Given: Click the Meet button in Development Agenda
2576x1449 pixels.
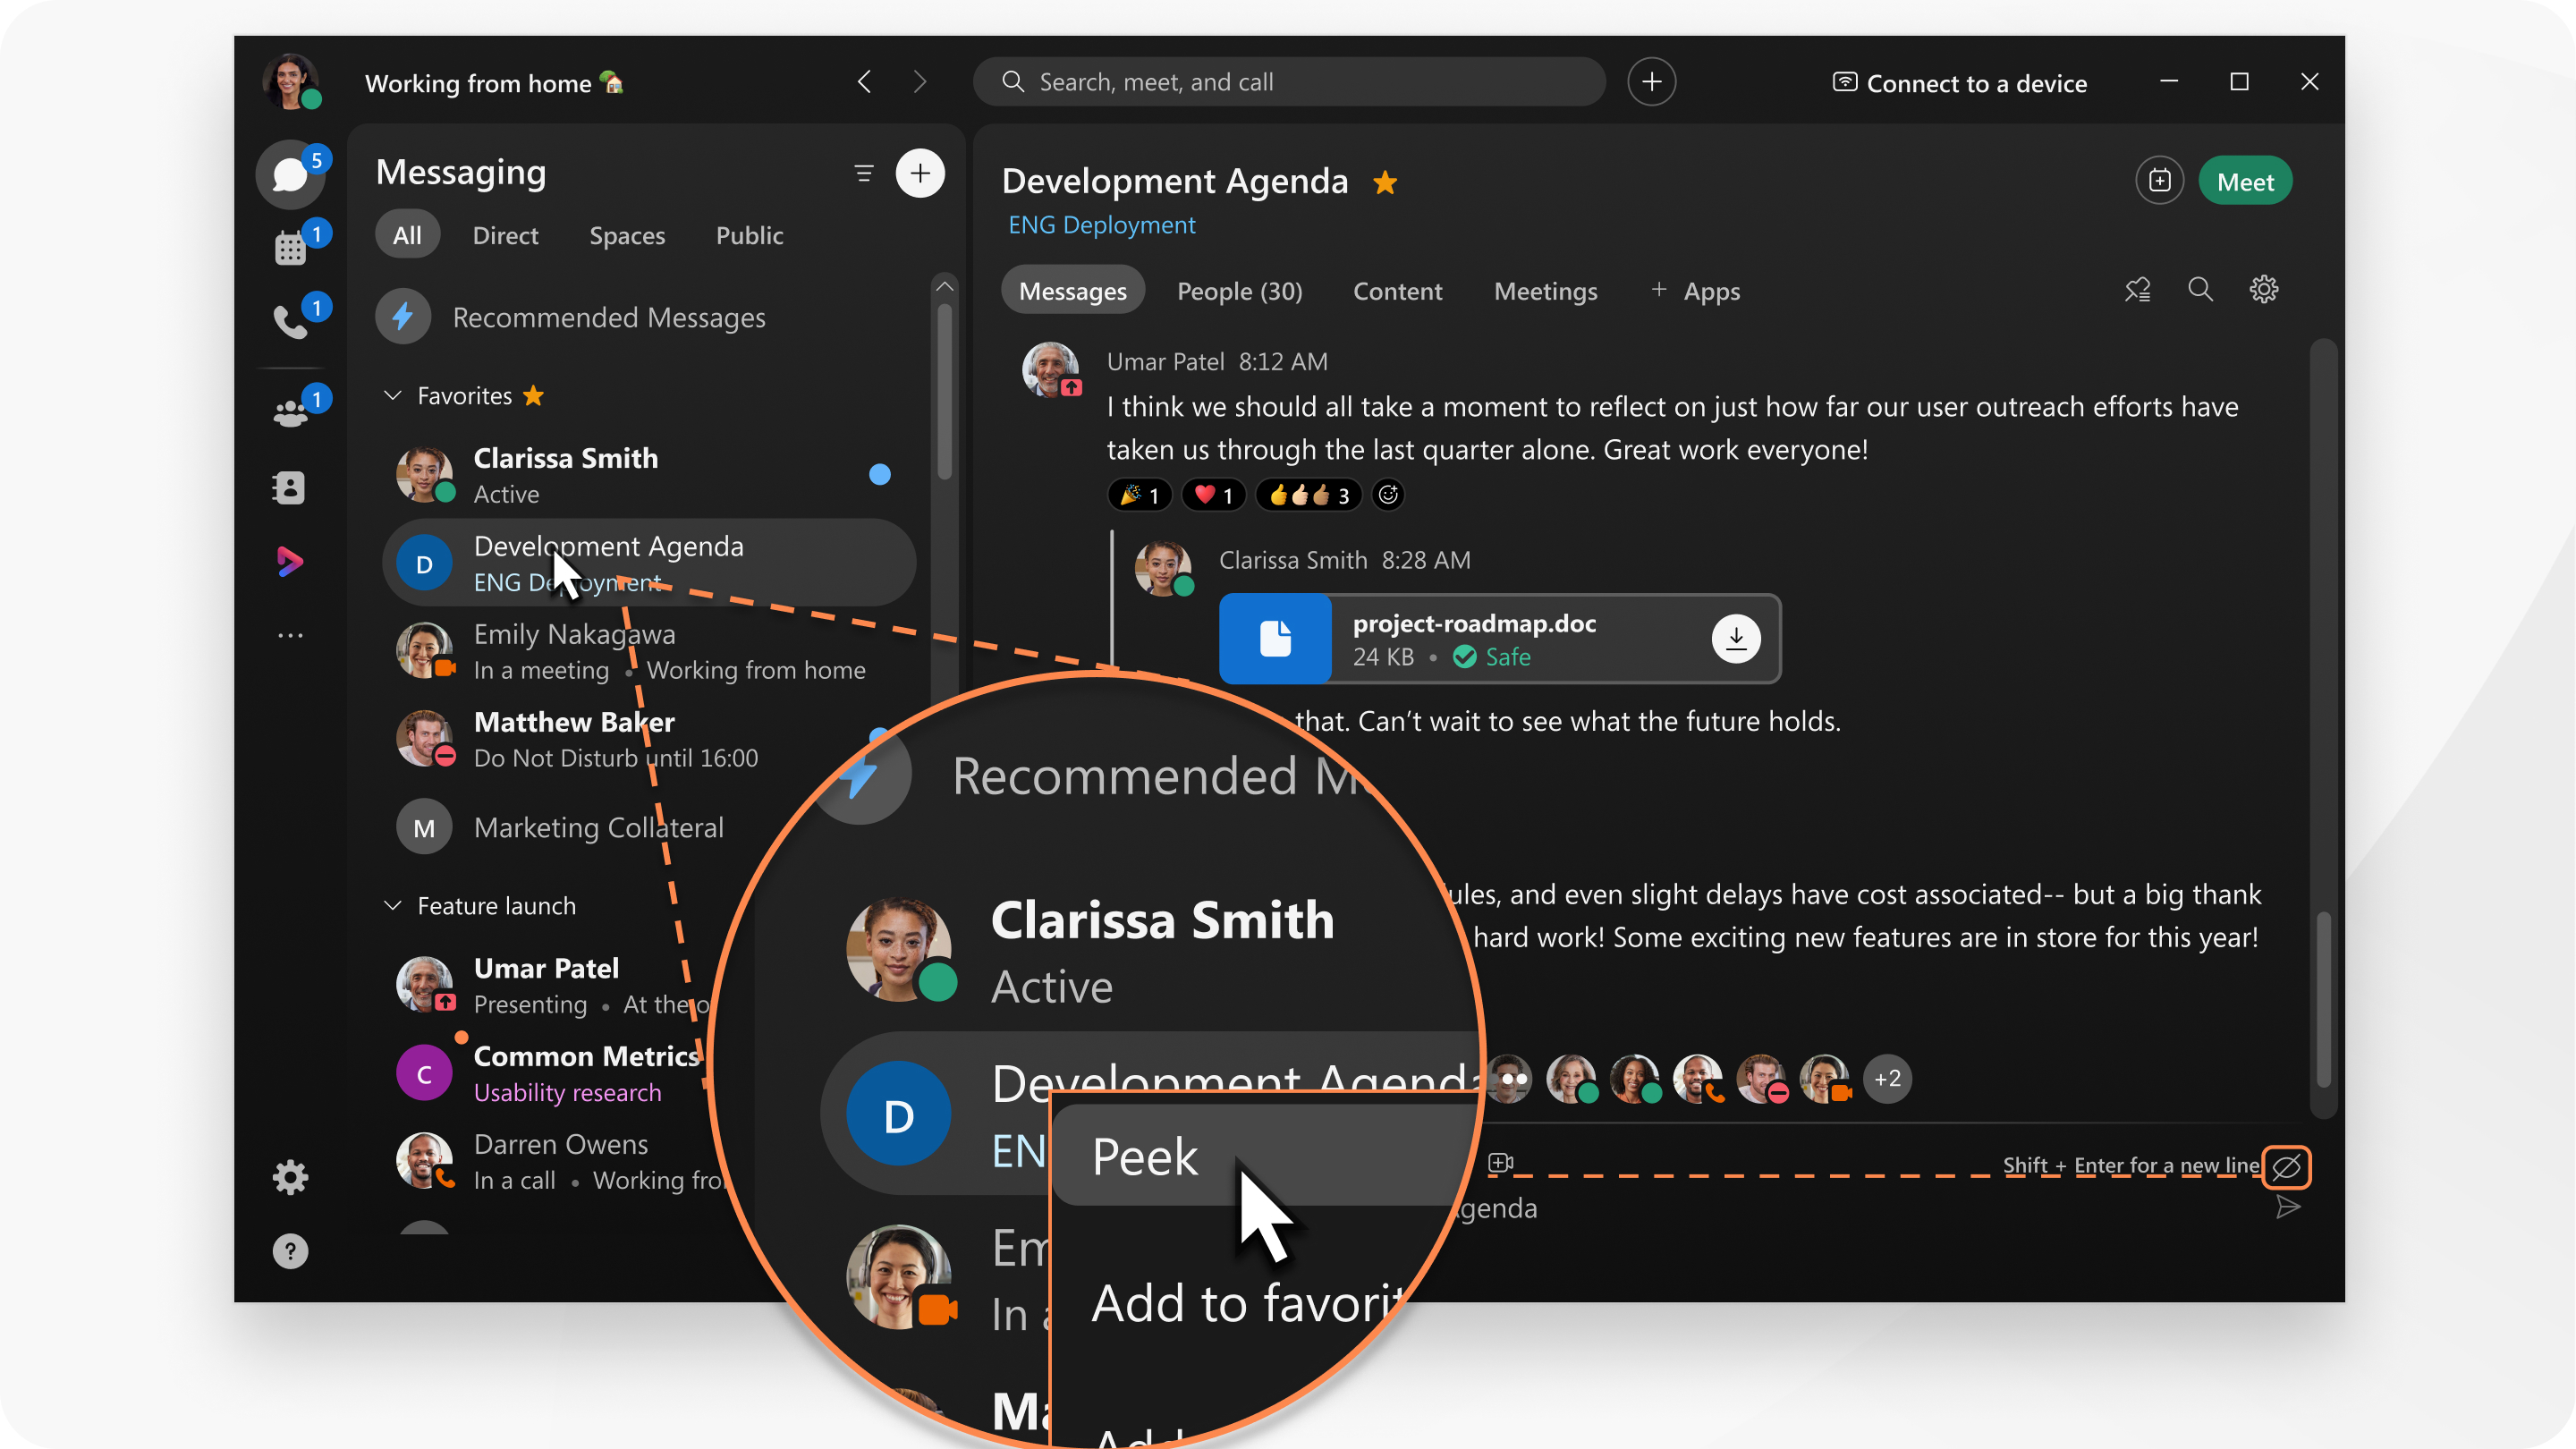Looking at the screenshot, I should point(2245,181).
